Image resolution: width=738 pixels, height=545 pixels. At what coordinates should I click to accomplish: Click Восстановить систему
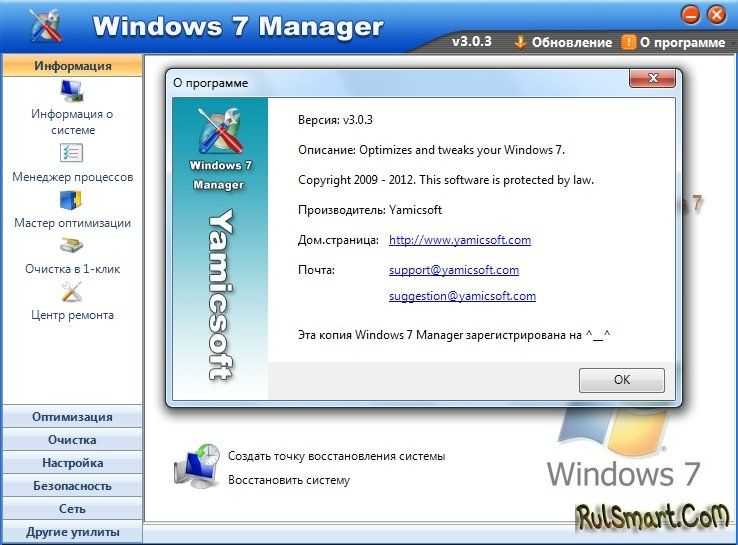pyautogui.click(x=289, y=480)
